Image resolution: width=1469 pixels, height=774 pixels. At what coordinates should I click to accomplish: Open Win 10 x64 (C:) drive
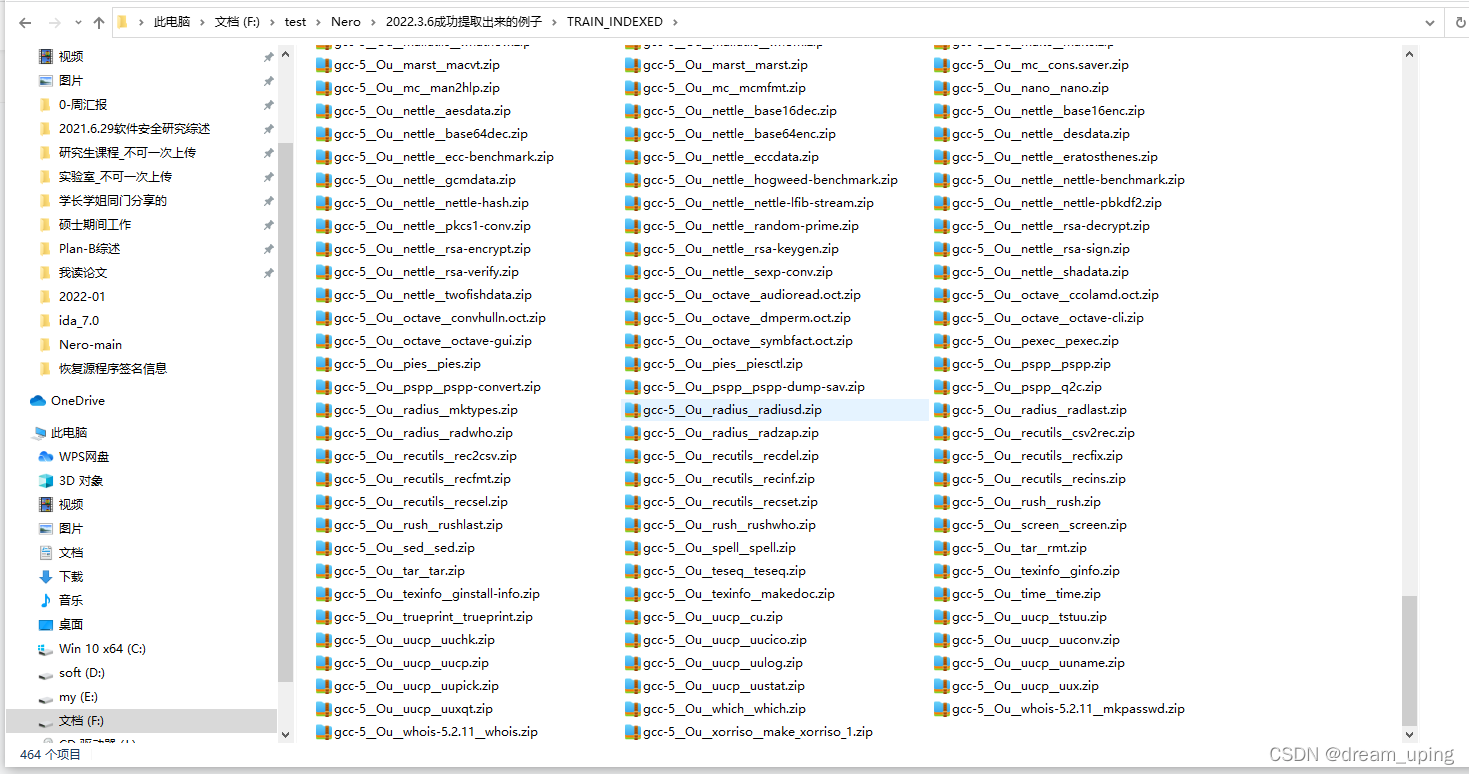[x=102, y=649]
